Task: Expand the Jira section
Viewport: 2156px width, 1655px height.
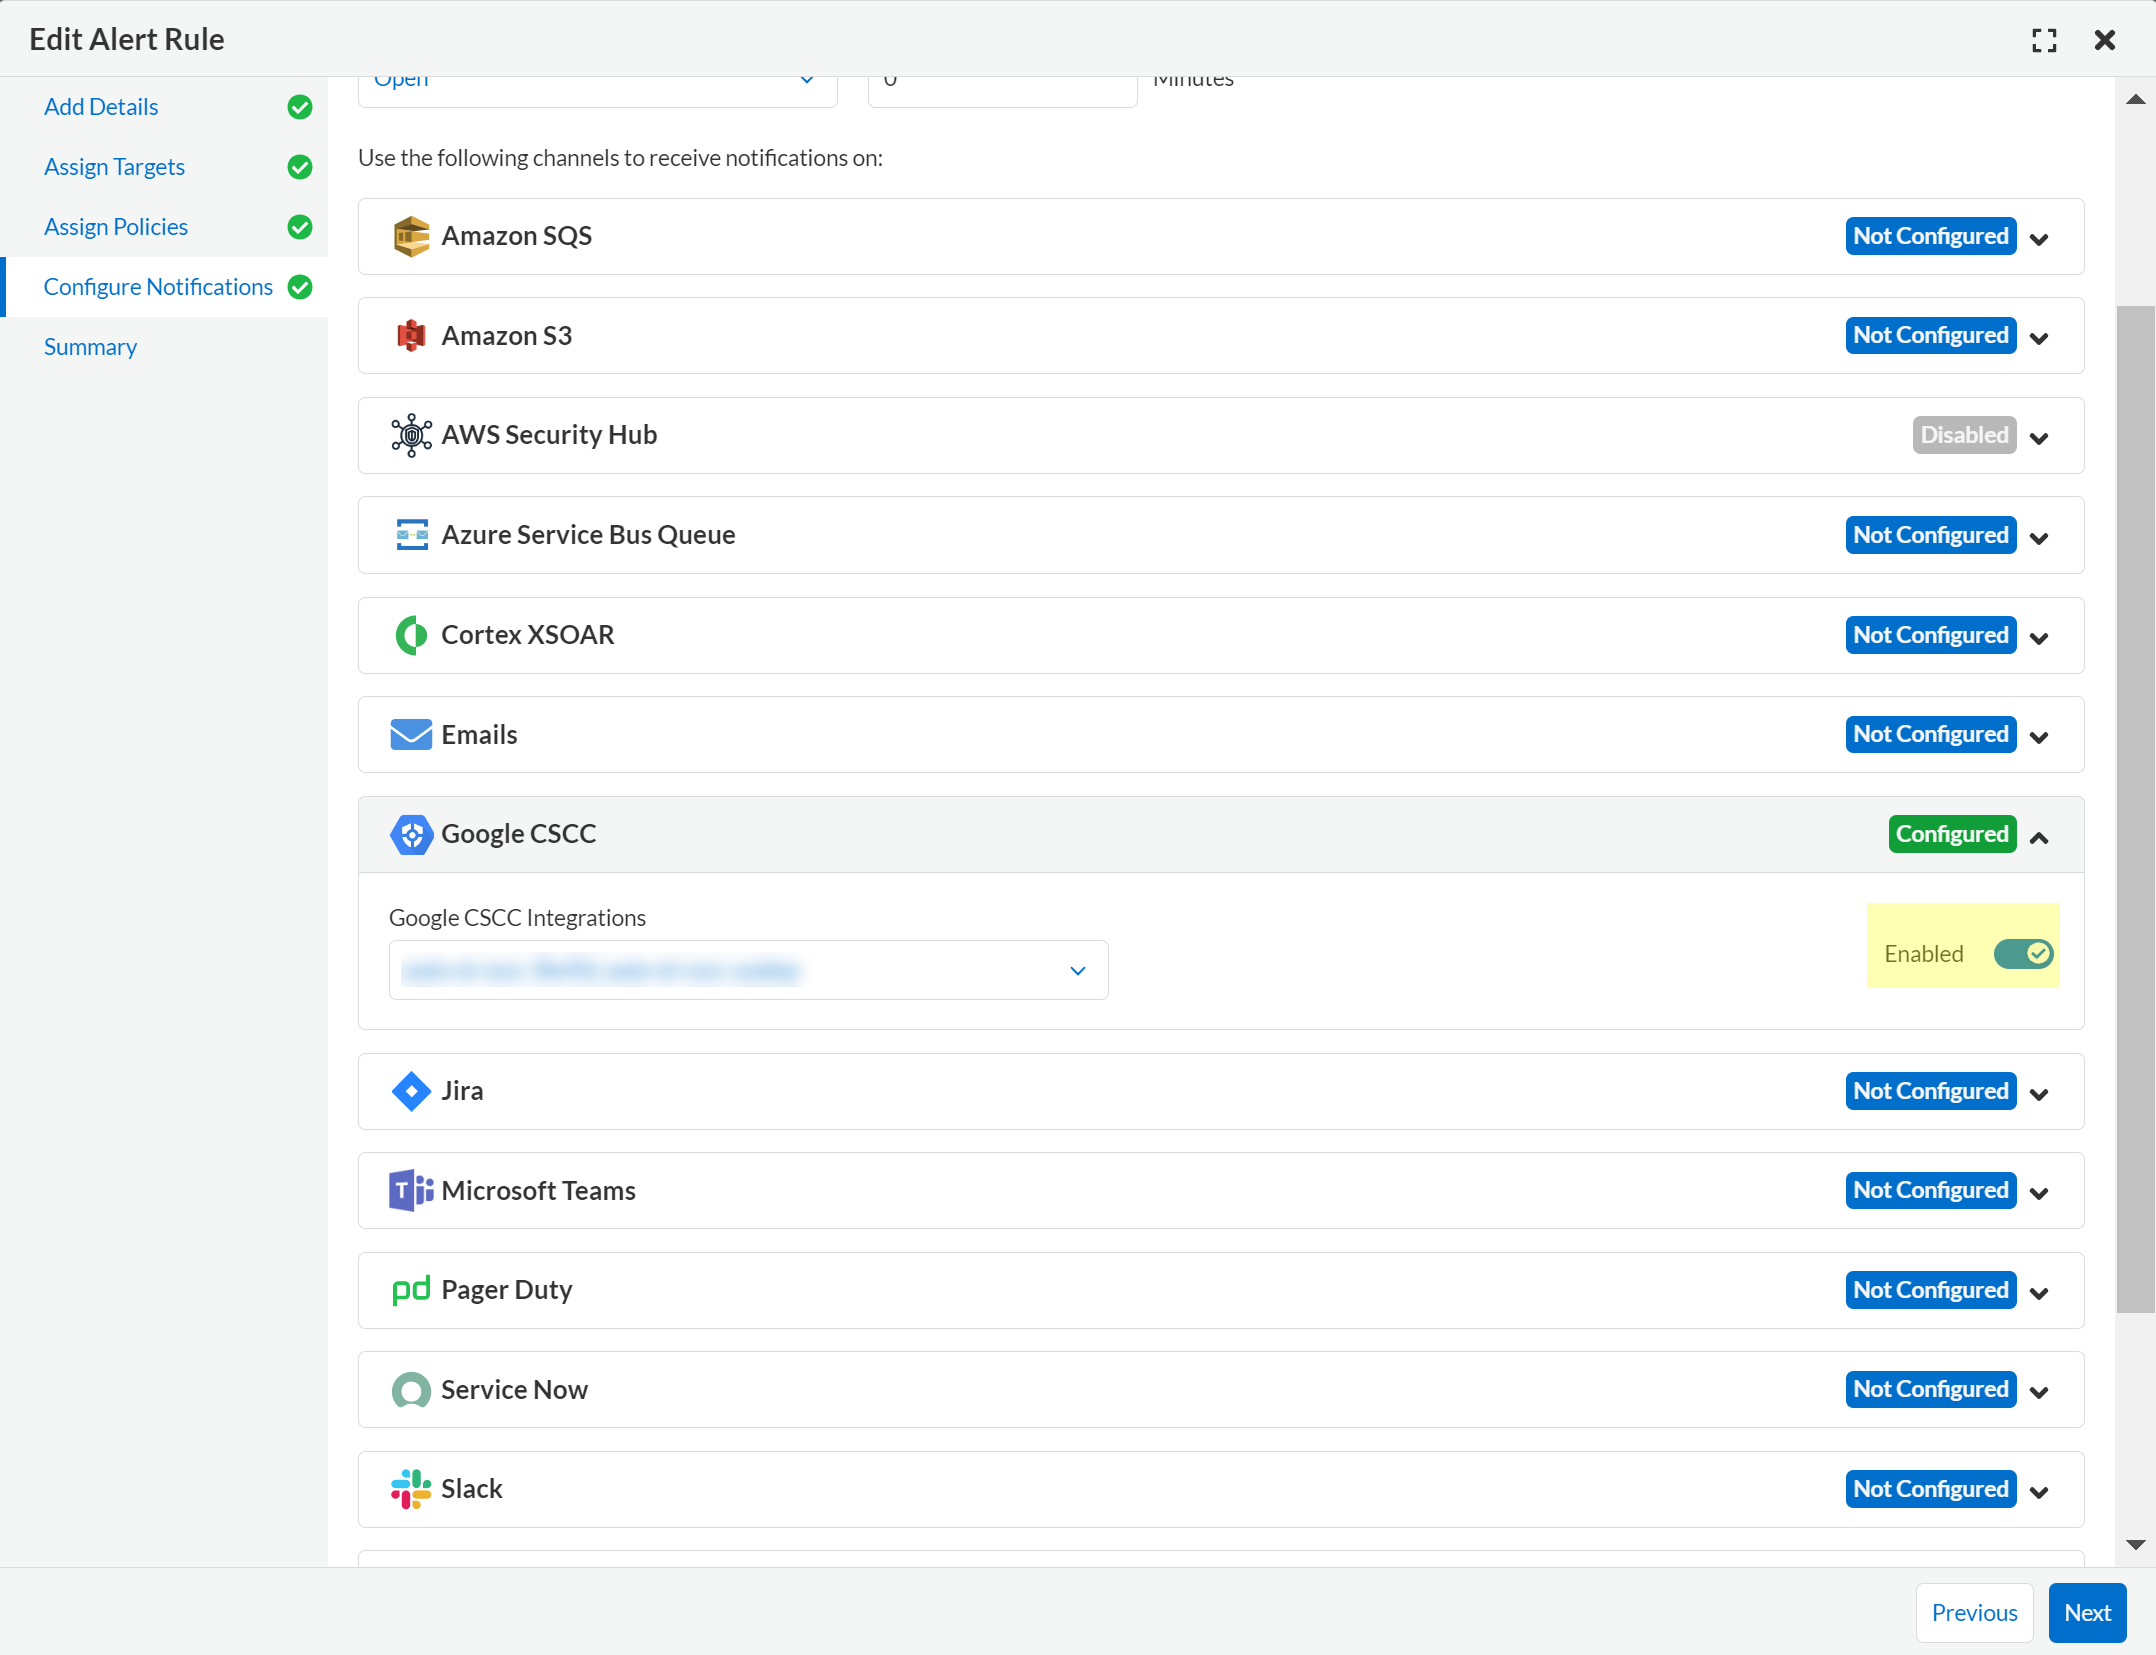Action: tap(2040, 1094)
